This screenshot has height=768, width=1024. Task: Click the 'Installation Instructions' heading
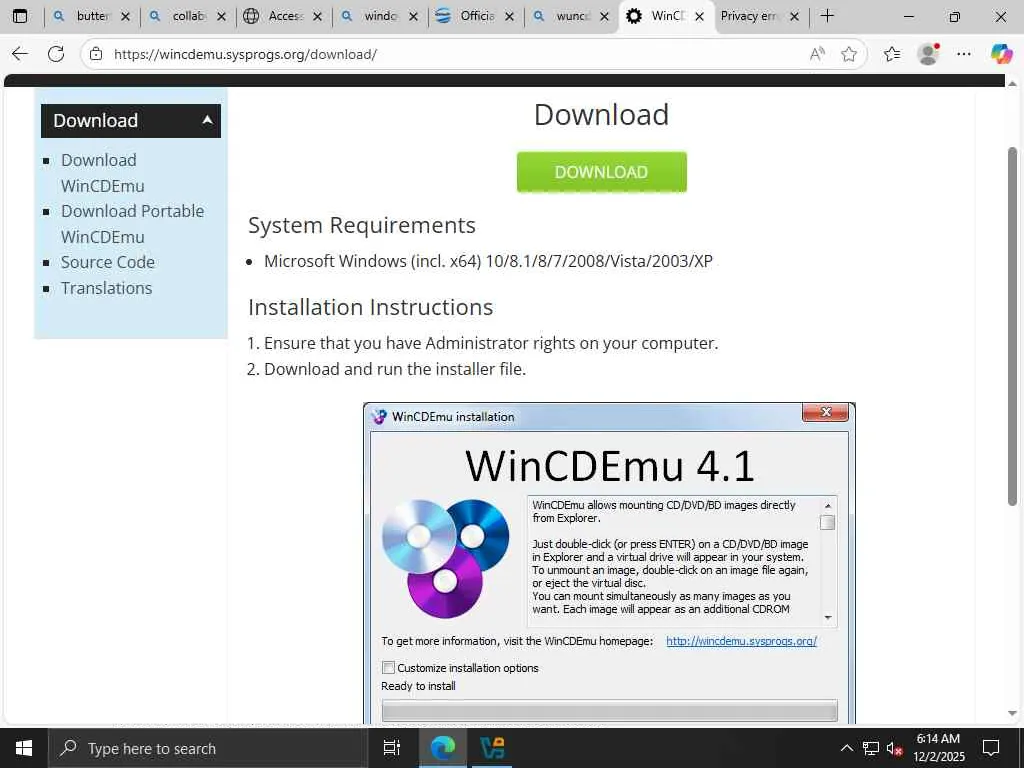click(370, 307)
